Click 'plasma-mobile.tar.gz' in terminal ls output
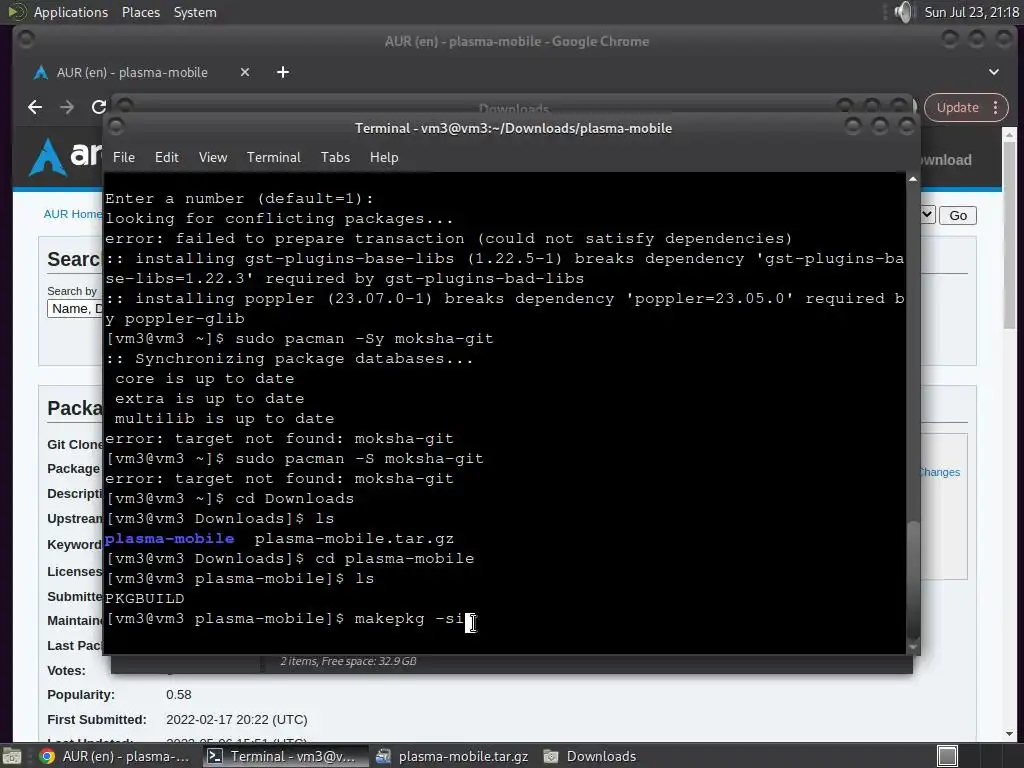The width and height of the screenshot is (1024, 768). tap(354, 539)
